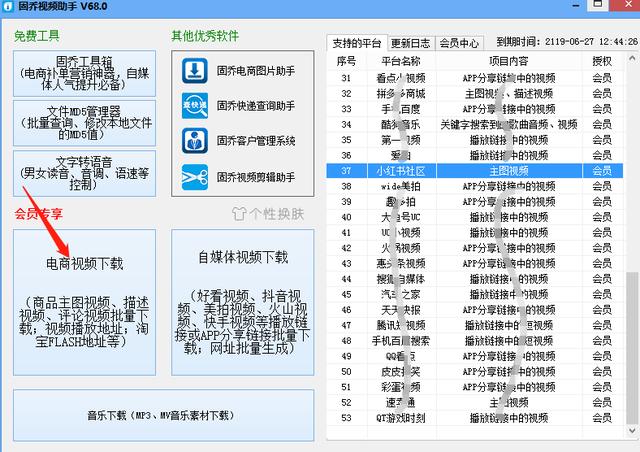Select row 53 QT游戏时刻

[x=475, y=418]
